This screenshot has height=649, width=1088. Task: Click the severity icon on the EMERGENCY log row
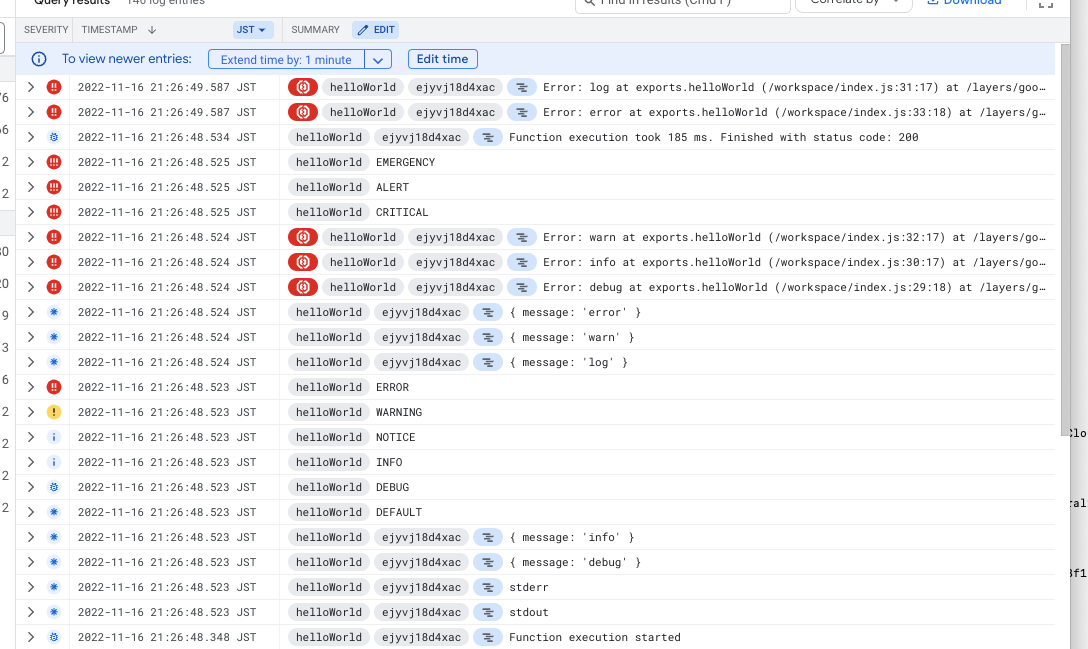[54, 162]
